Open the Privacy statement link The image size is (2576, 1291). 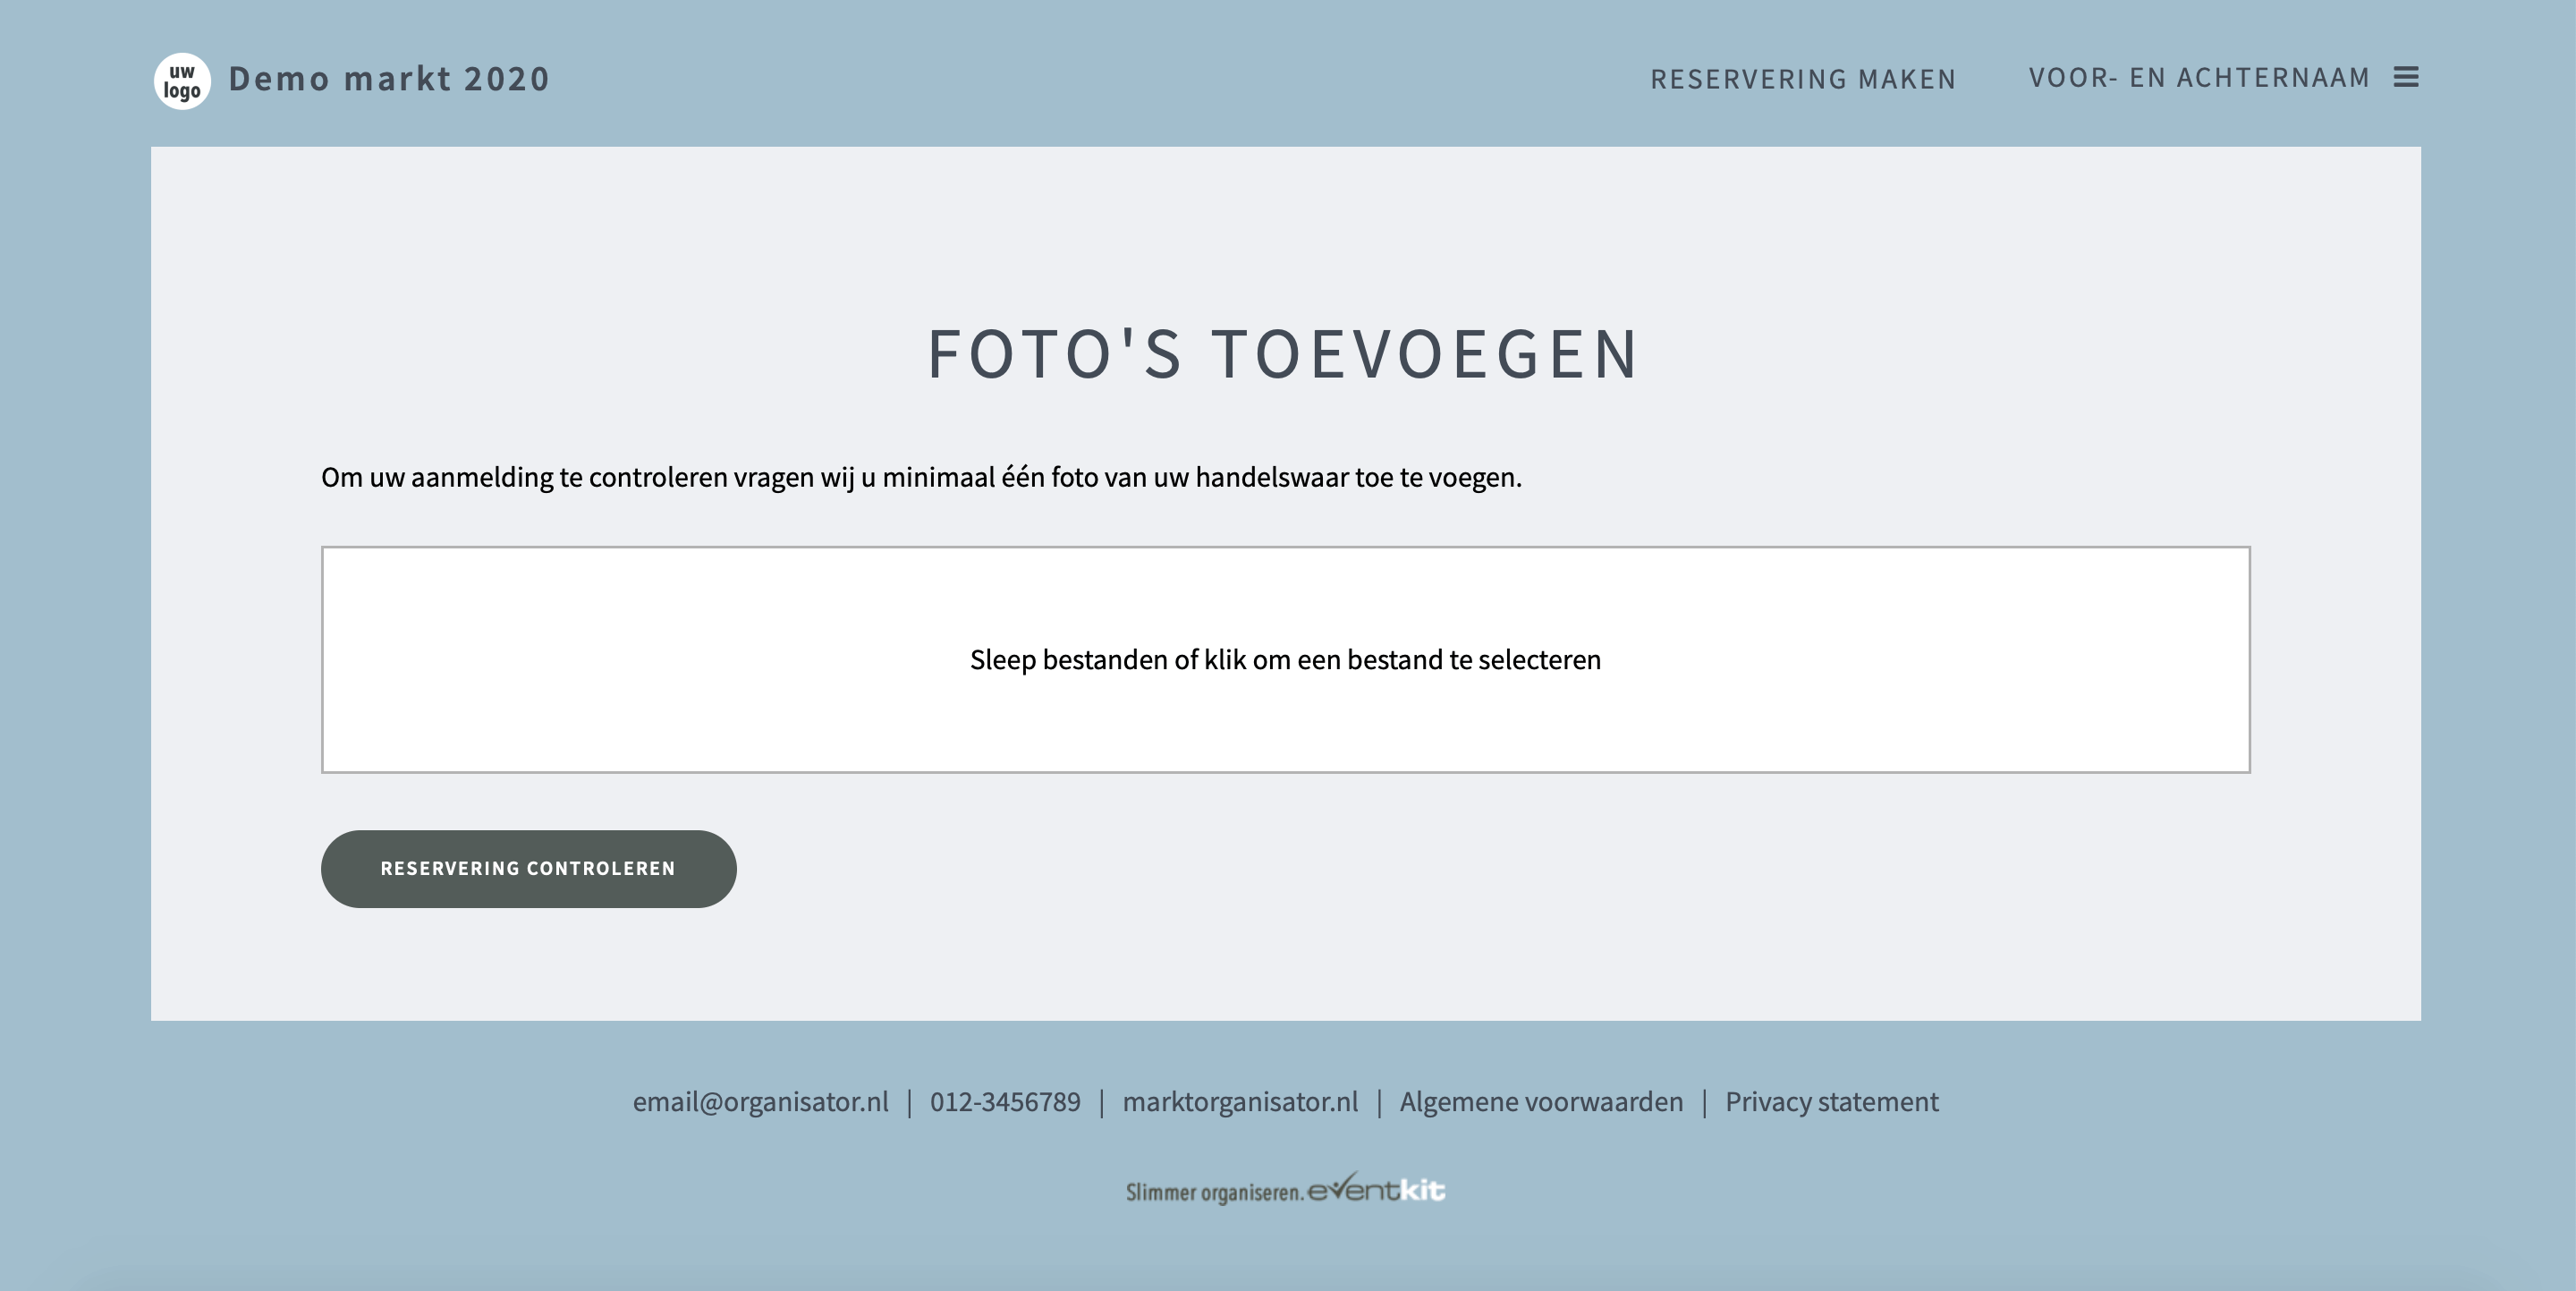point(1831,1101)
